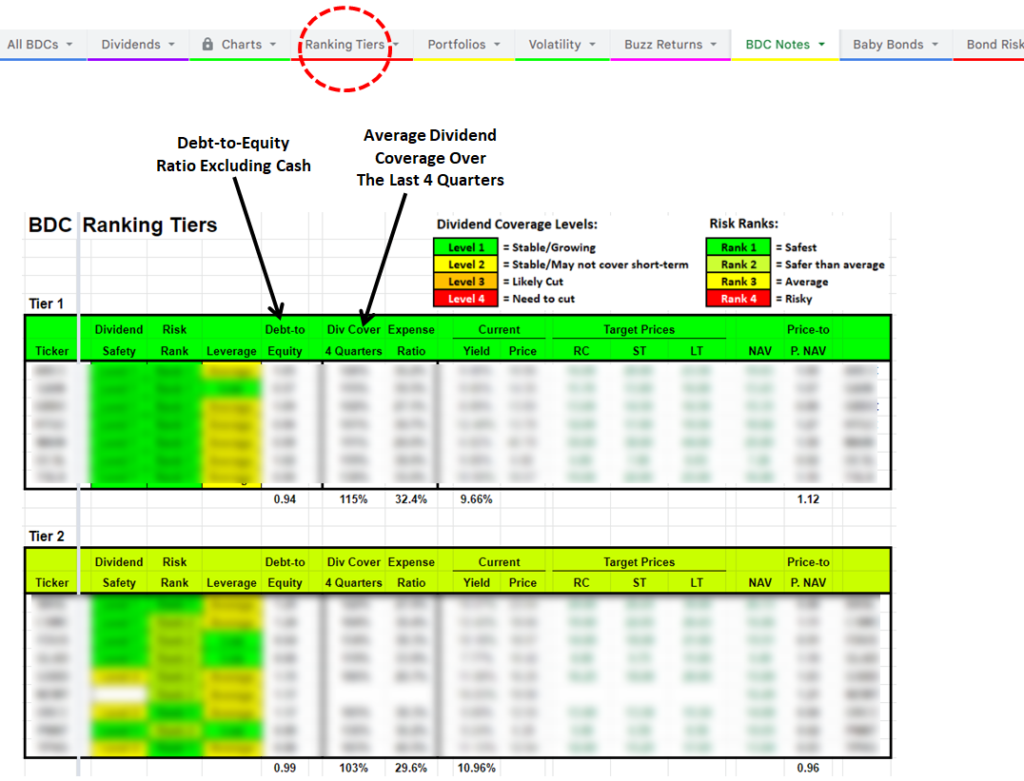Screen dimensions: 1024x781
Task: Open the BDC Notes tab dropdown arrow
Action: pos(823,44)
